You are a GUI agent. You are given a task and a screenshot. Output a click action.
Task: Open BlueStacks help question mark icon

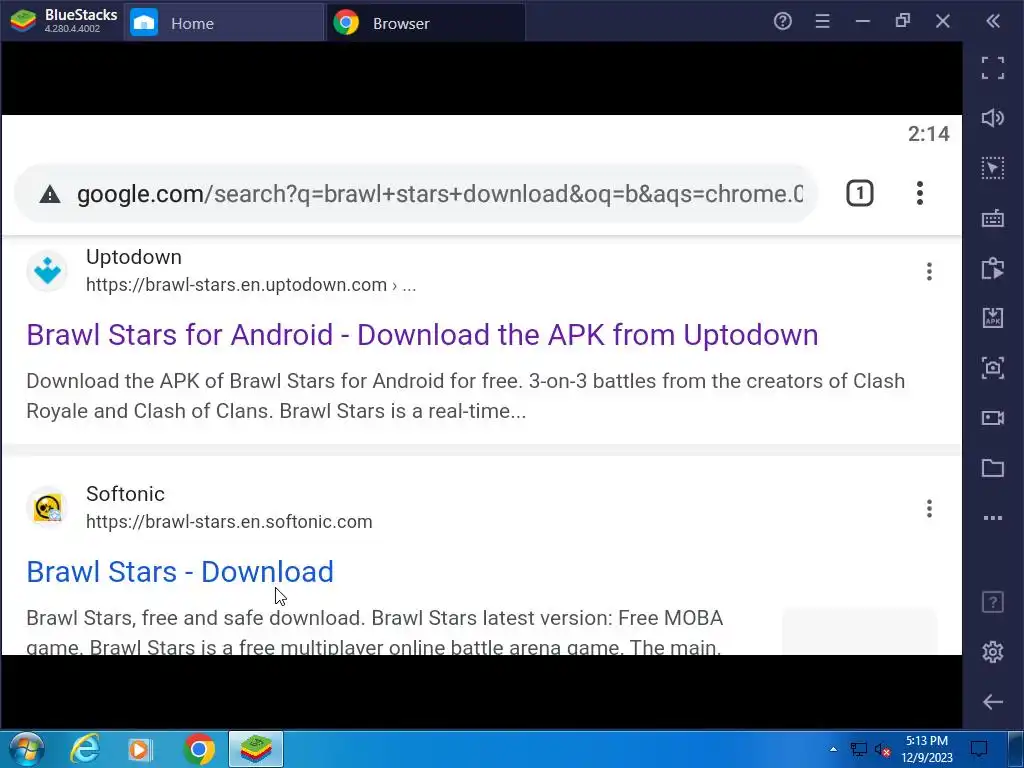click(x=782, y=22)
